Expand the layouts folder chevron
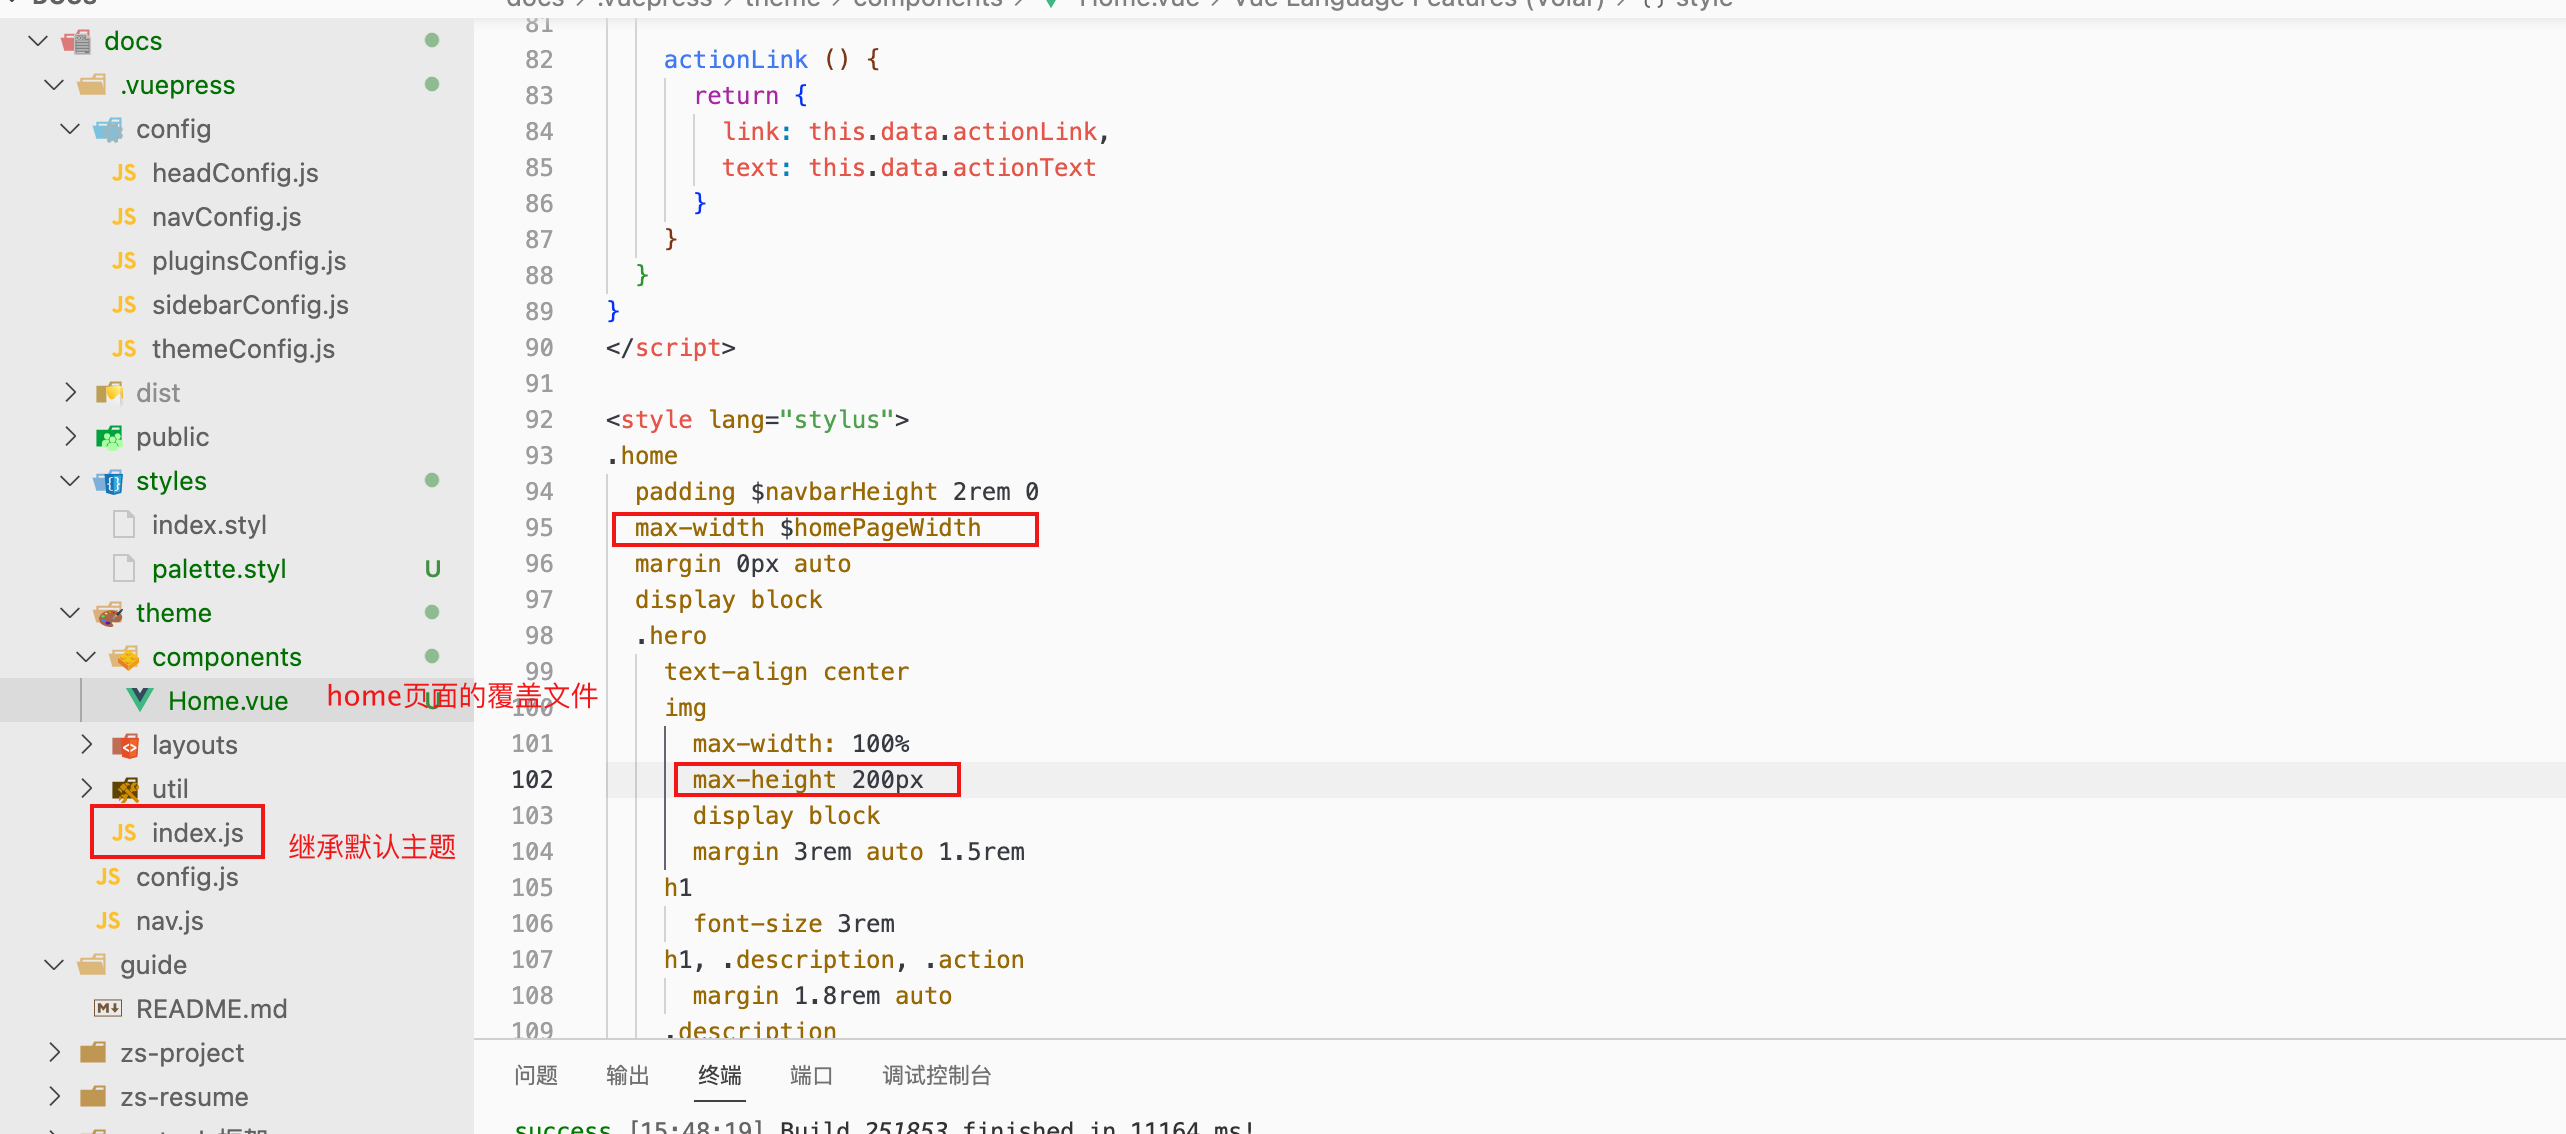Image resolution: width=2566 pixels, height=1134 pixels. coord(86,745)
